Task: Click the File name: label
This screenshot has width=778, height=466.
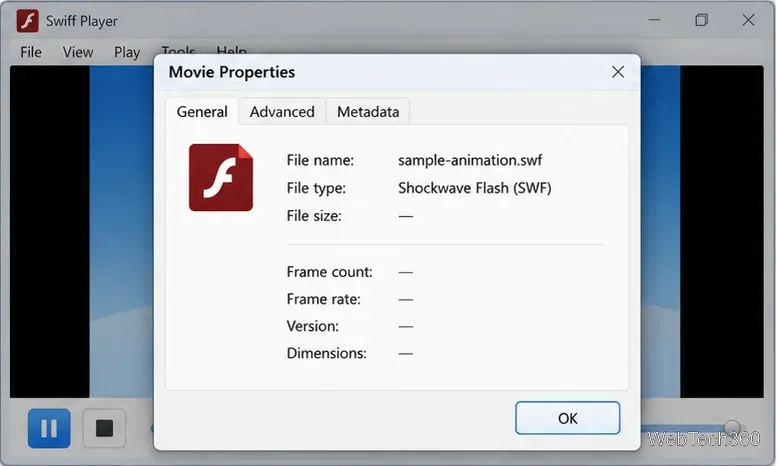Action: [x=320, y=160]
